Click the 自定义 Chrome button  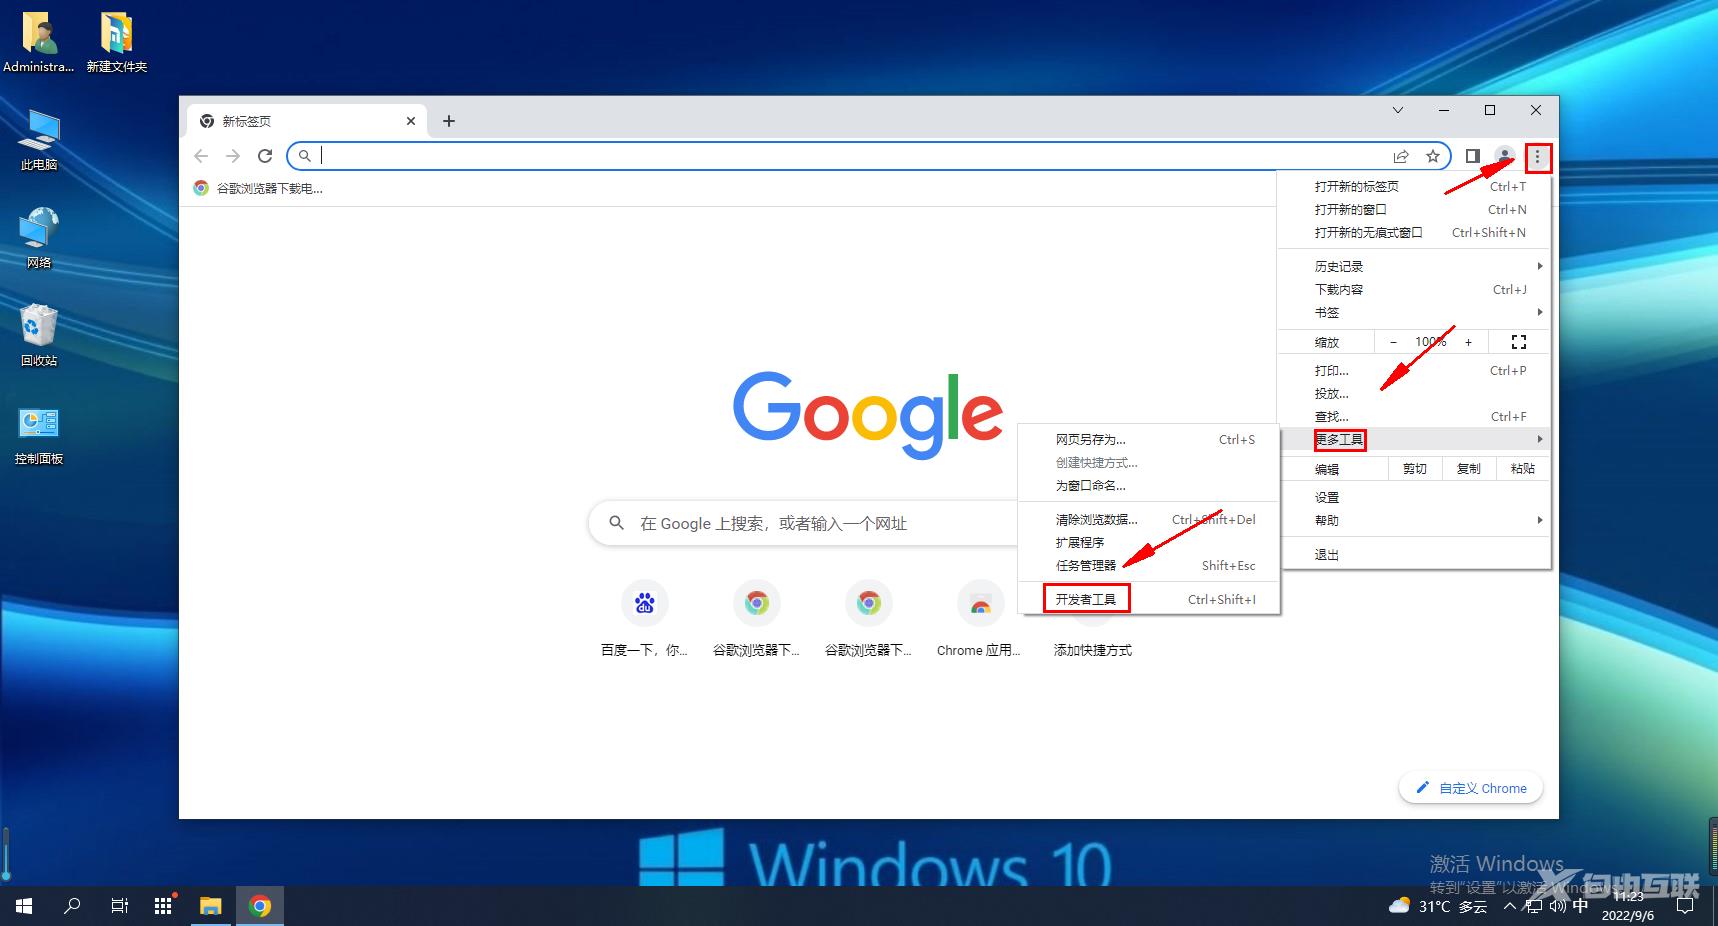click(1471, 788)
